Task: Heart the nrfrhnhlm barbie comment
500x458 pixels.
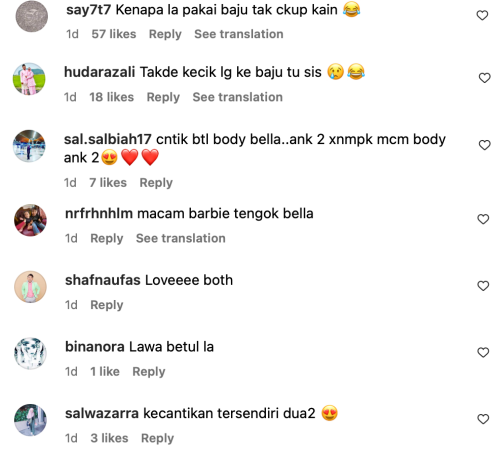Action: pos(483,219)
